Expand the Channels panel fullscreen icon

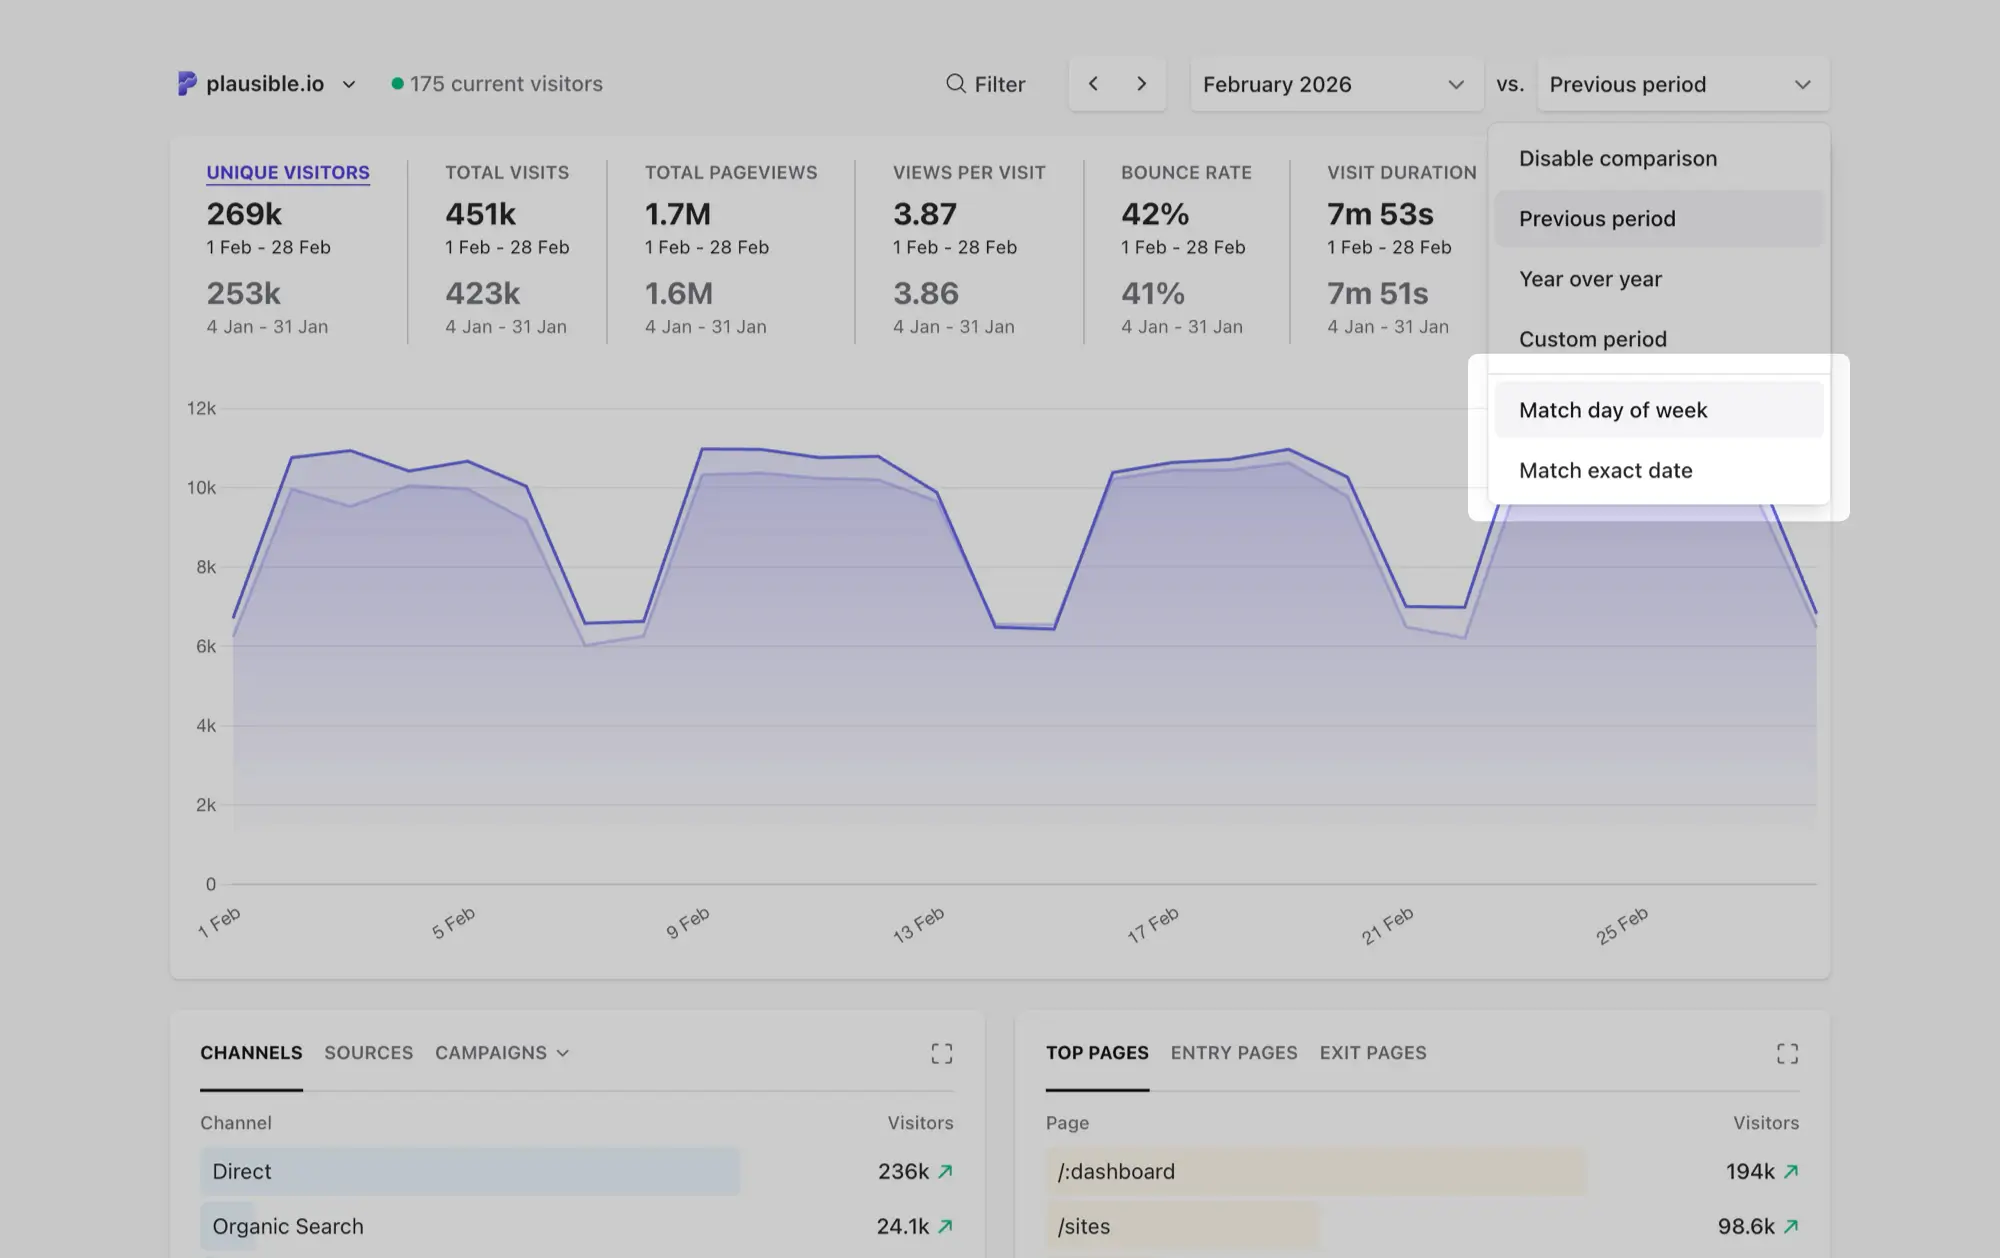point(941,1053)
